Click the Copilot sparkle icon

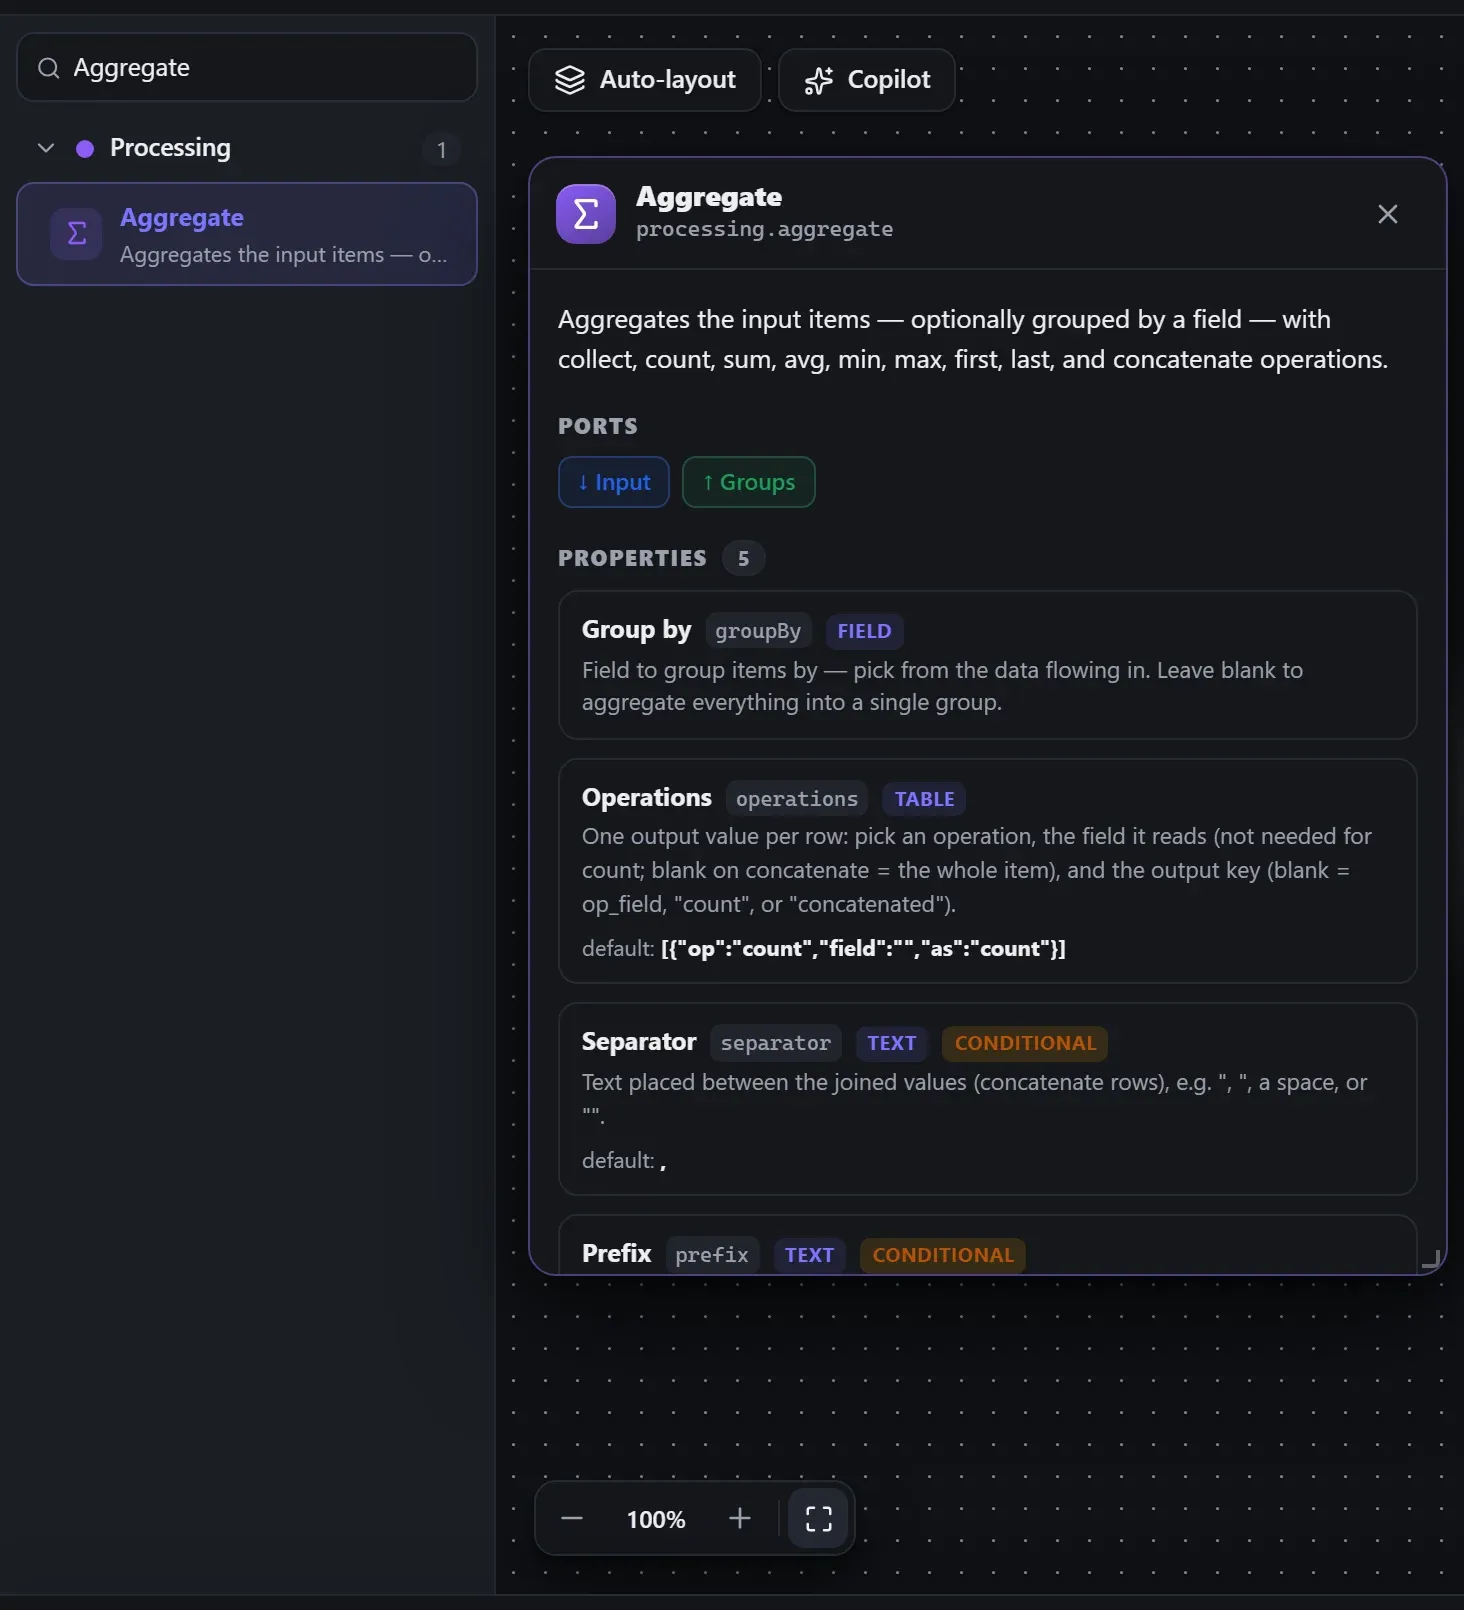pyautogui.click(x=819, y=80)
